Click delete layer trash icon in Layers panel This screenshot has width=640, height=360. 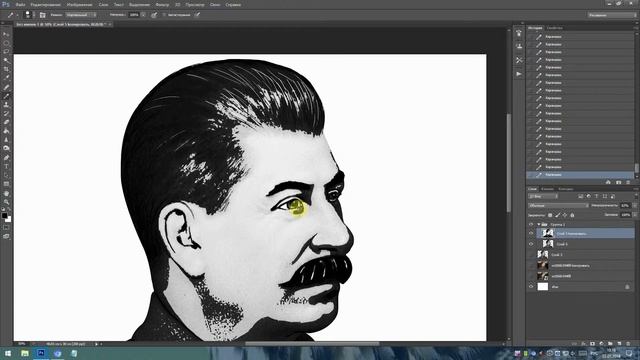pos(628,344)
